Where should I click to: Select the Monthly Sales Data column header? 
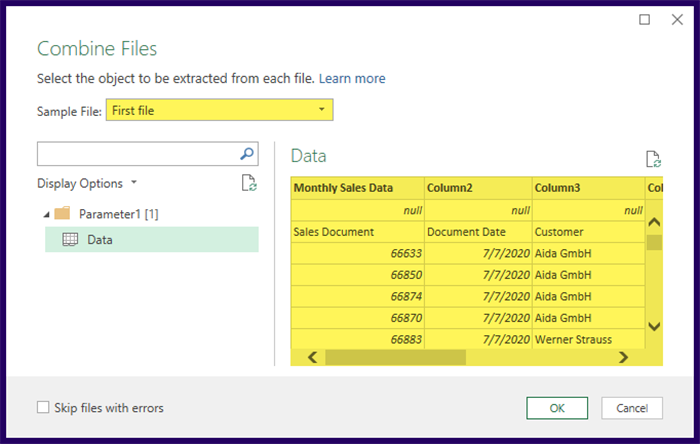point(343,188)
